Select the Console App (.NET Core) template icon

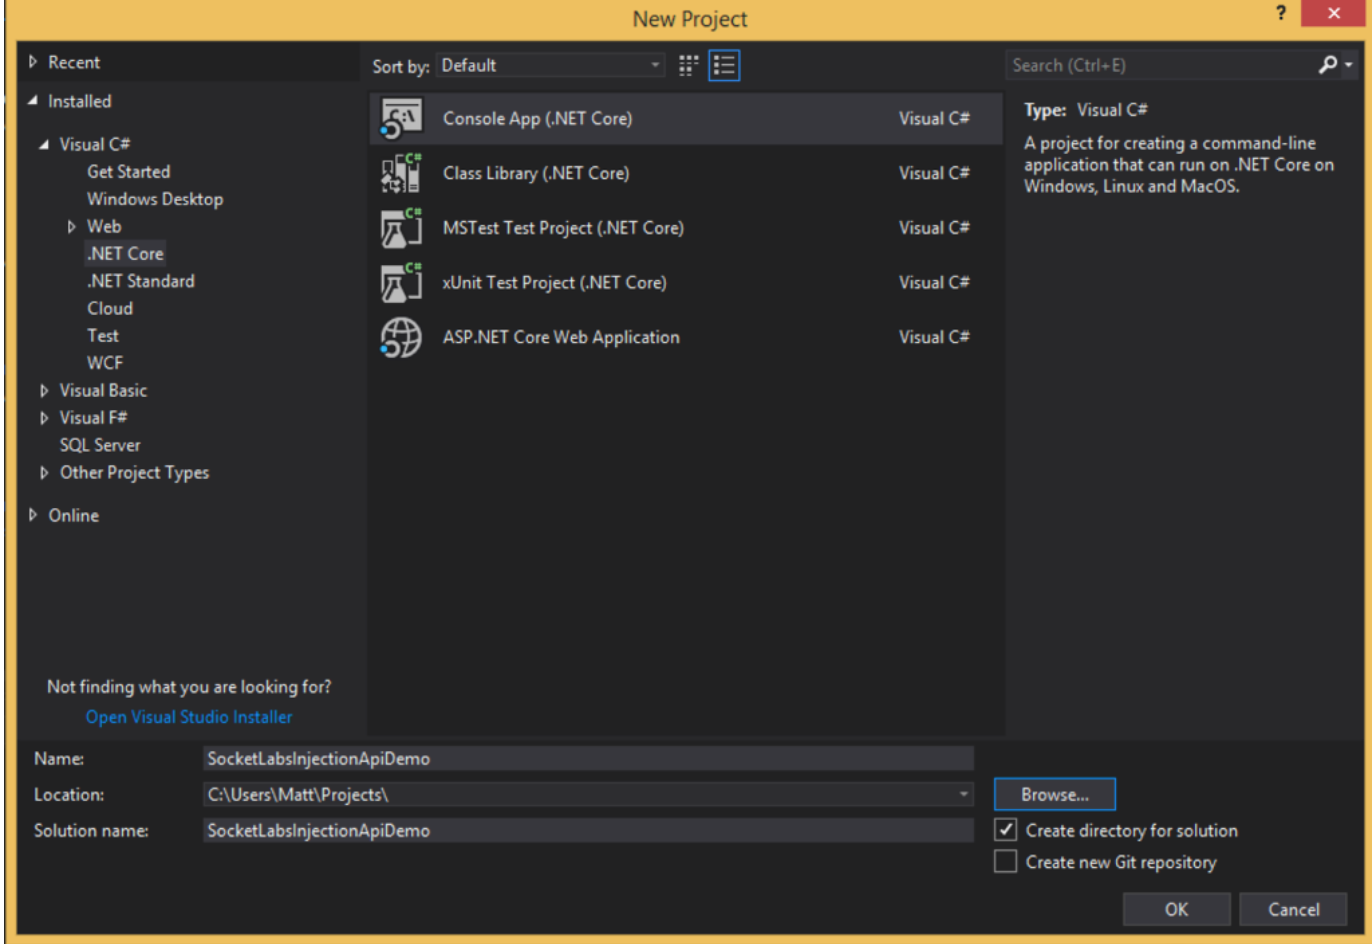pyautogui.click(x=401, y=119)
